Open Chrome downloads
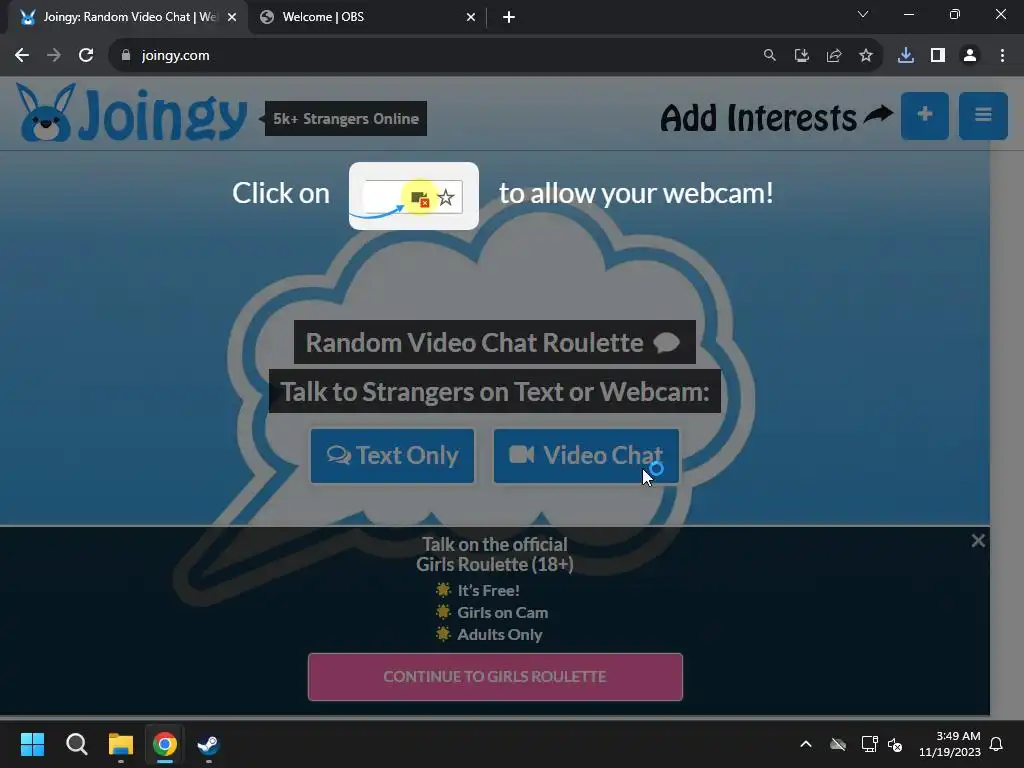The width and height of the screenshot is (1024, 768). [906, 56]
